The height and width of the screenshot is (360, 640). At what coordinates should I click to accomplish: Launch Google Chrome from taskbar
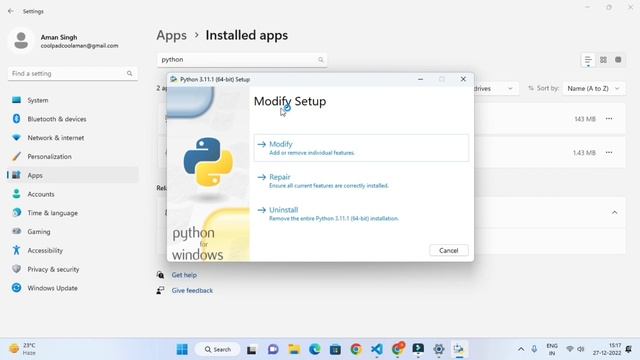356,349
